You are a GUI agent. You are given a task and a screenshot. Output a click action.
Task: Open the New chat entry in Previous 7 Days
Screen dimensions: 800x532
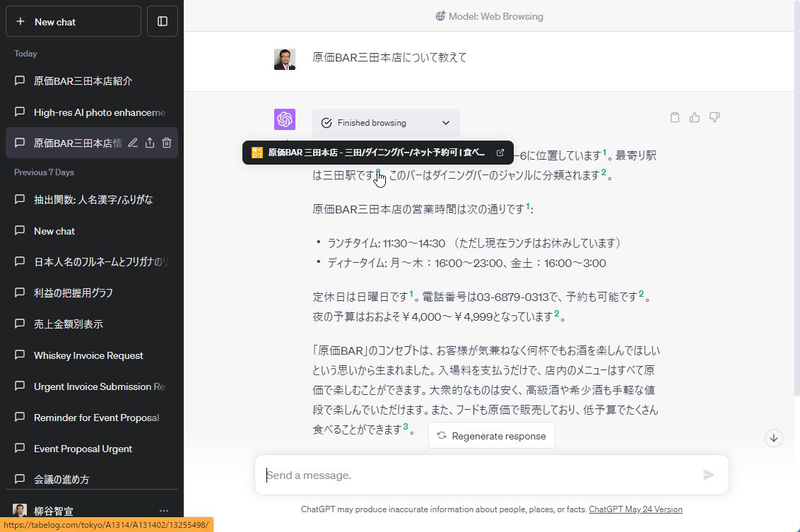[91, 231]
